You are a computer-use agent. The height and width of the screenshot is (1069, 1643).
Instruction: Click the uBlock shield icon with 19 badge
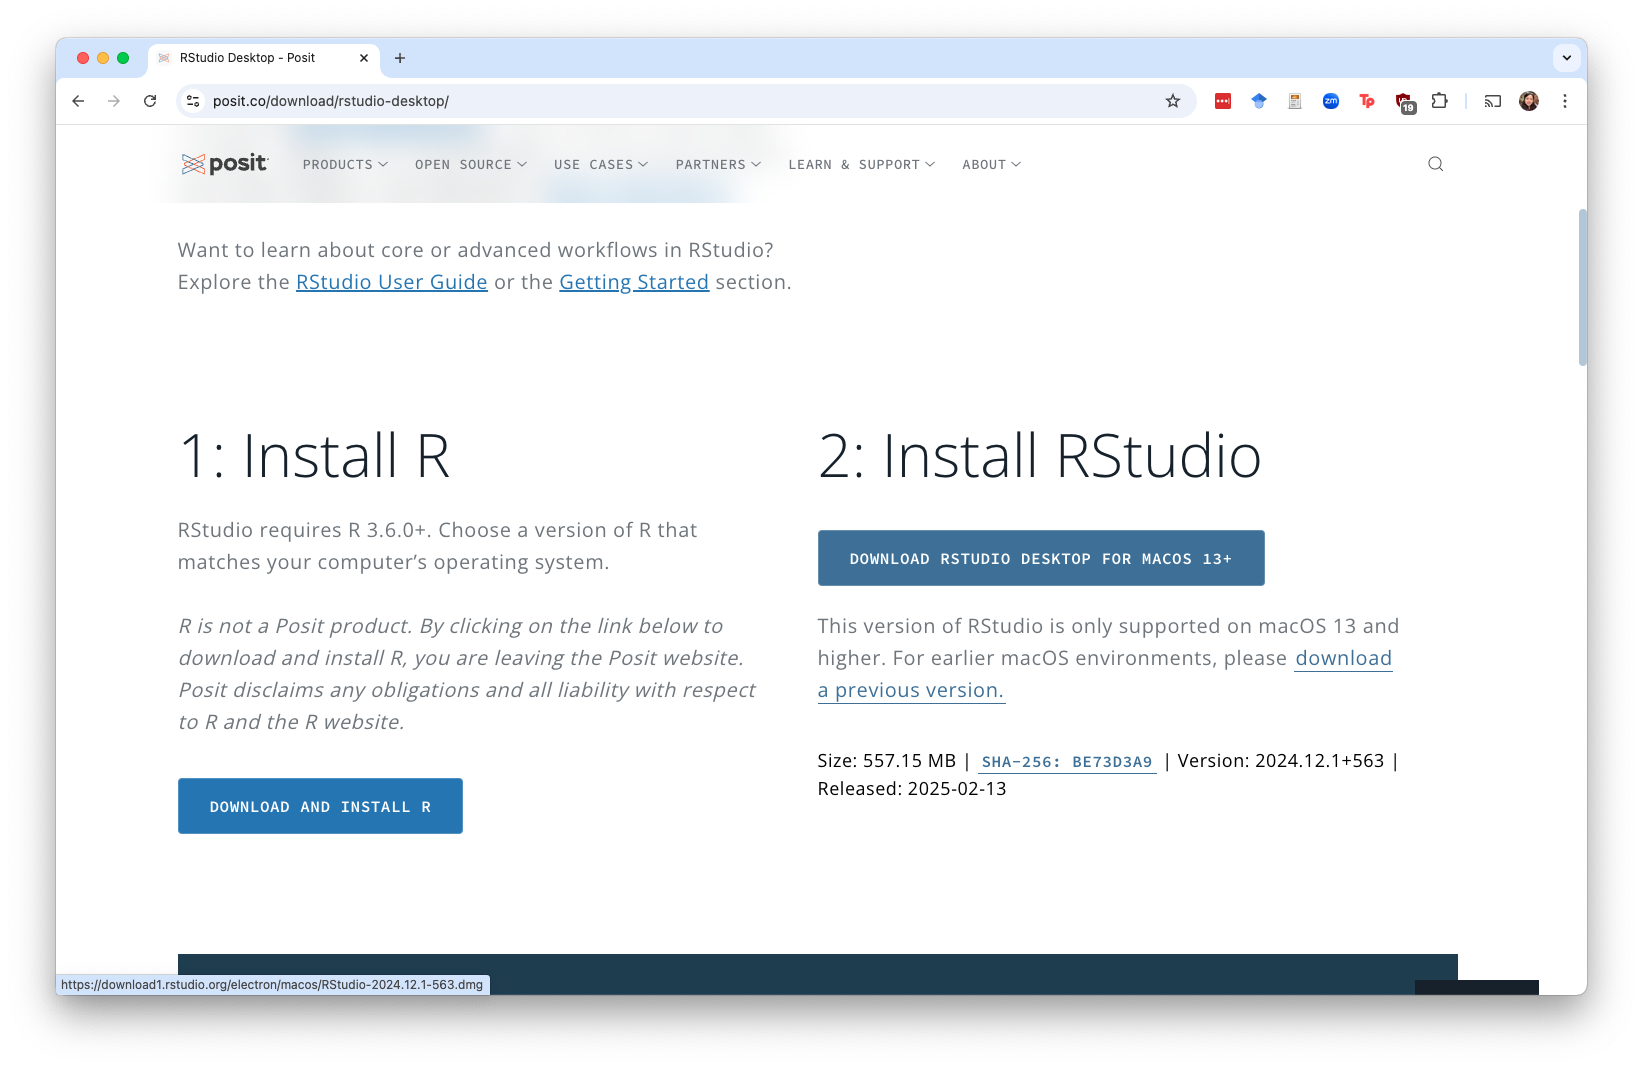[x=1404, y=102]
